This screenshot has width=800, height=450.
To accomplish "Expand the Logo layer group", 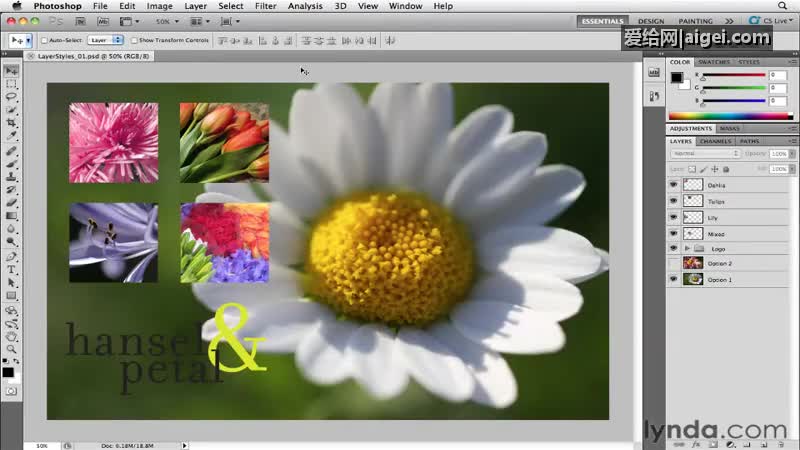I will click(x=687, y=248).
